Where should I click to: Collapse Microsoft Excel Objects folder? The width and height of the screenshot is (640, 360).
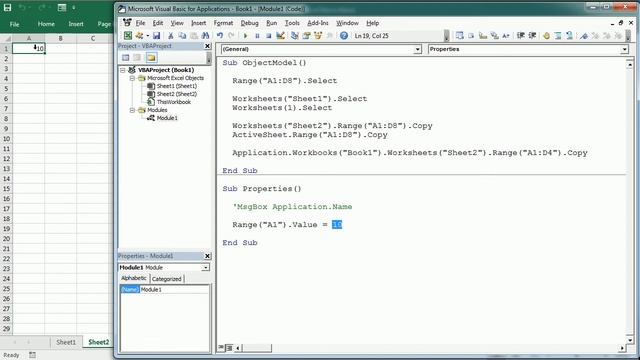point(132,78)
